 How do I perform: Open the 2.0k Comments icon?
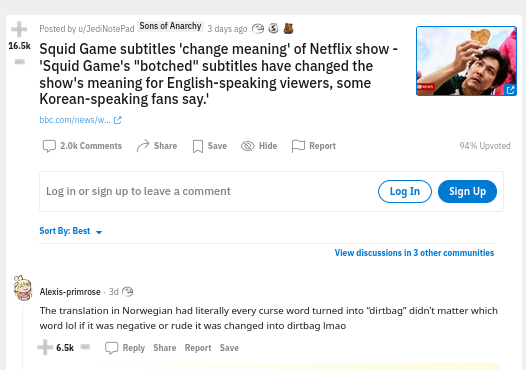pyautogui.click(x=49, y=146)
